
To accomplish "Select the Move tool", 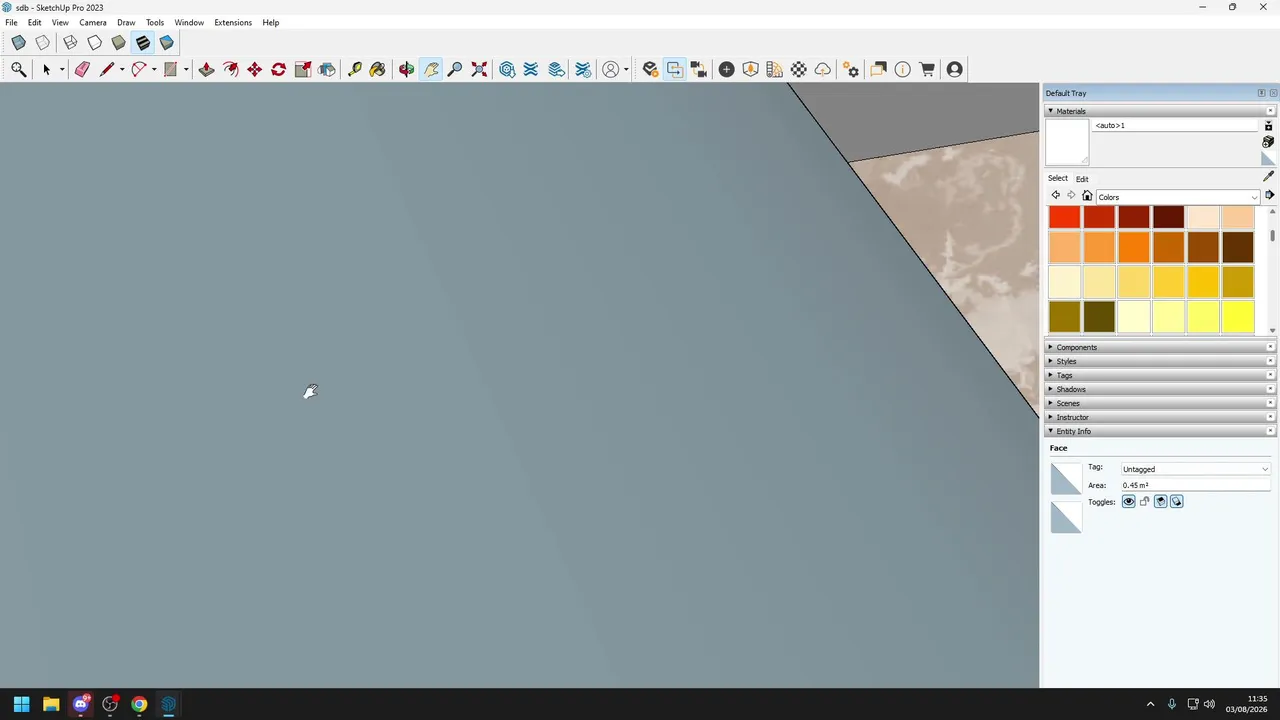I will click(255, 69).
